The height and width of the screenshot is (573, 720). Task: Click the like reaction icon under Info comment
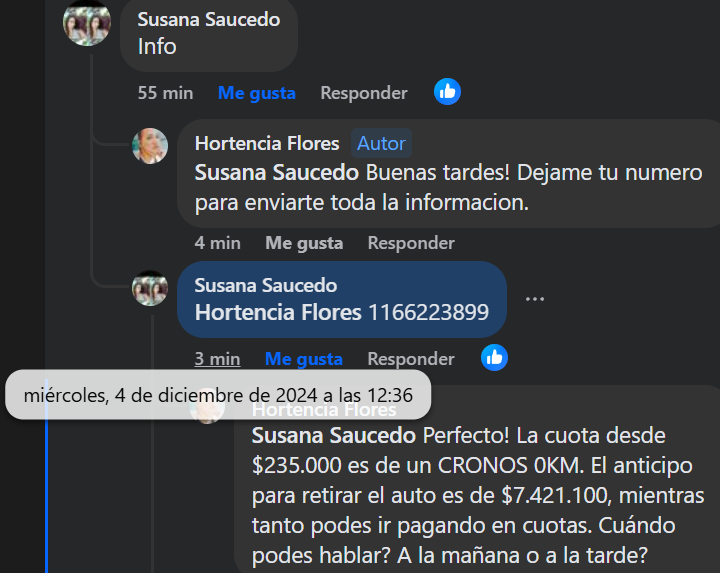click(x=447, y=92)
